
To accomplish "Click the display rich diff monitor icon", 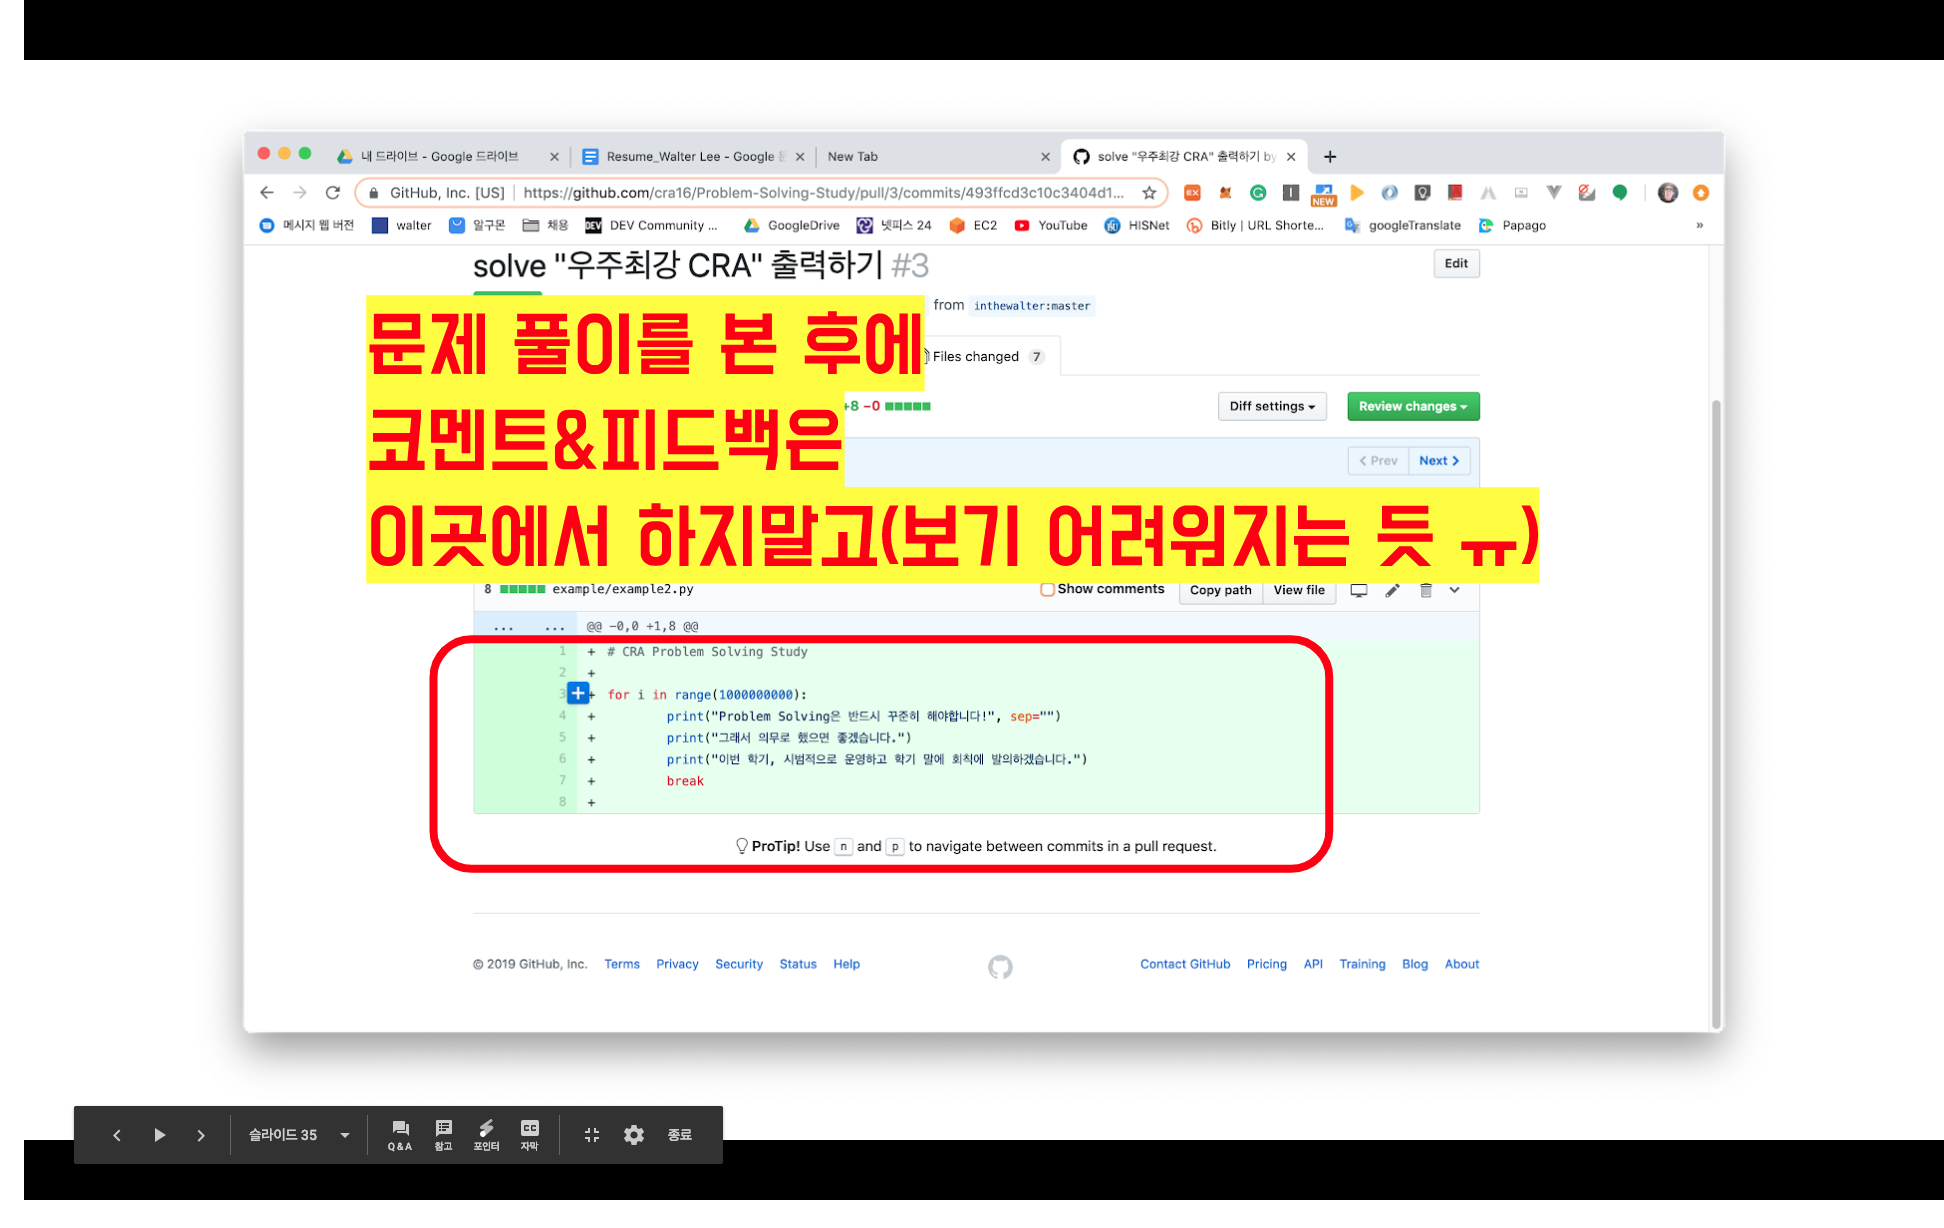I will coord(1358,590).
